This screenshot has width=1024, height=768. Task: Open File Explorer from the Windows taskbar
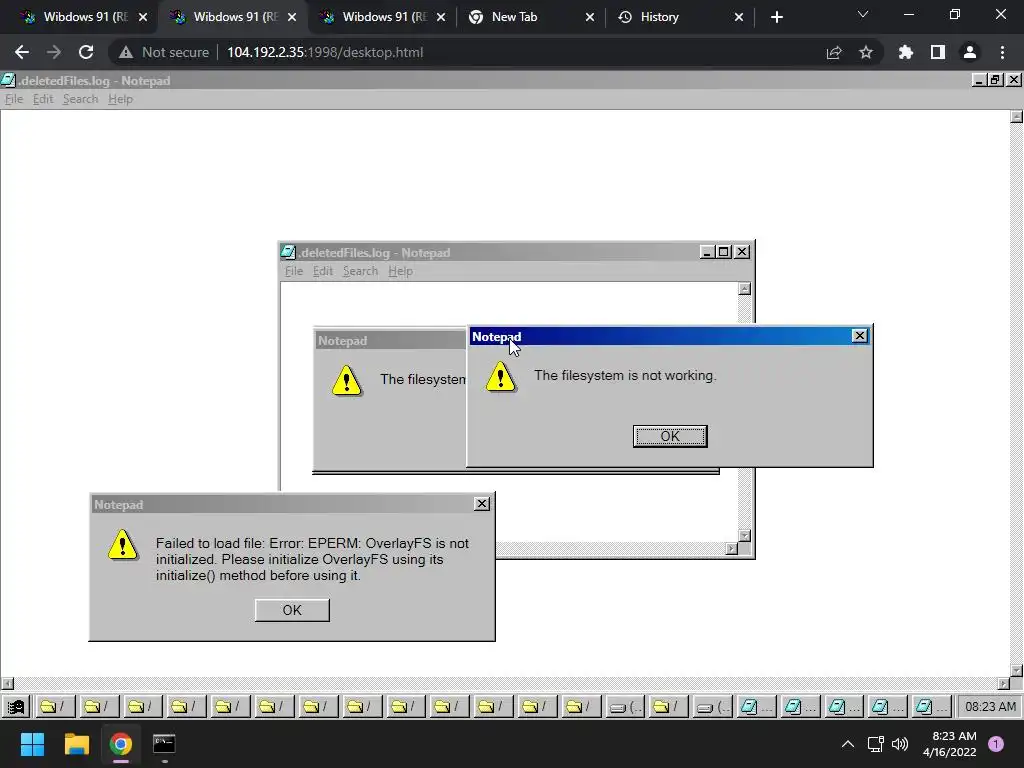(76, 744)
